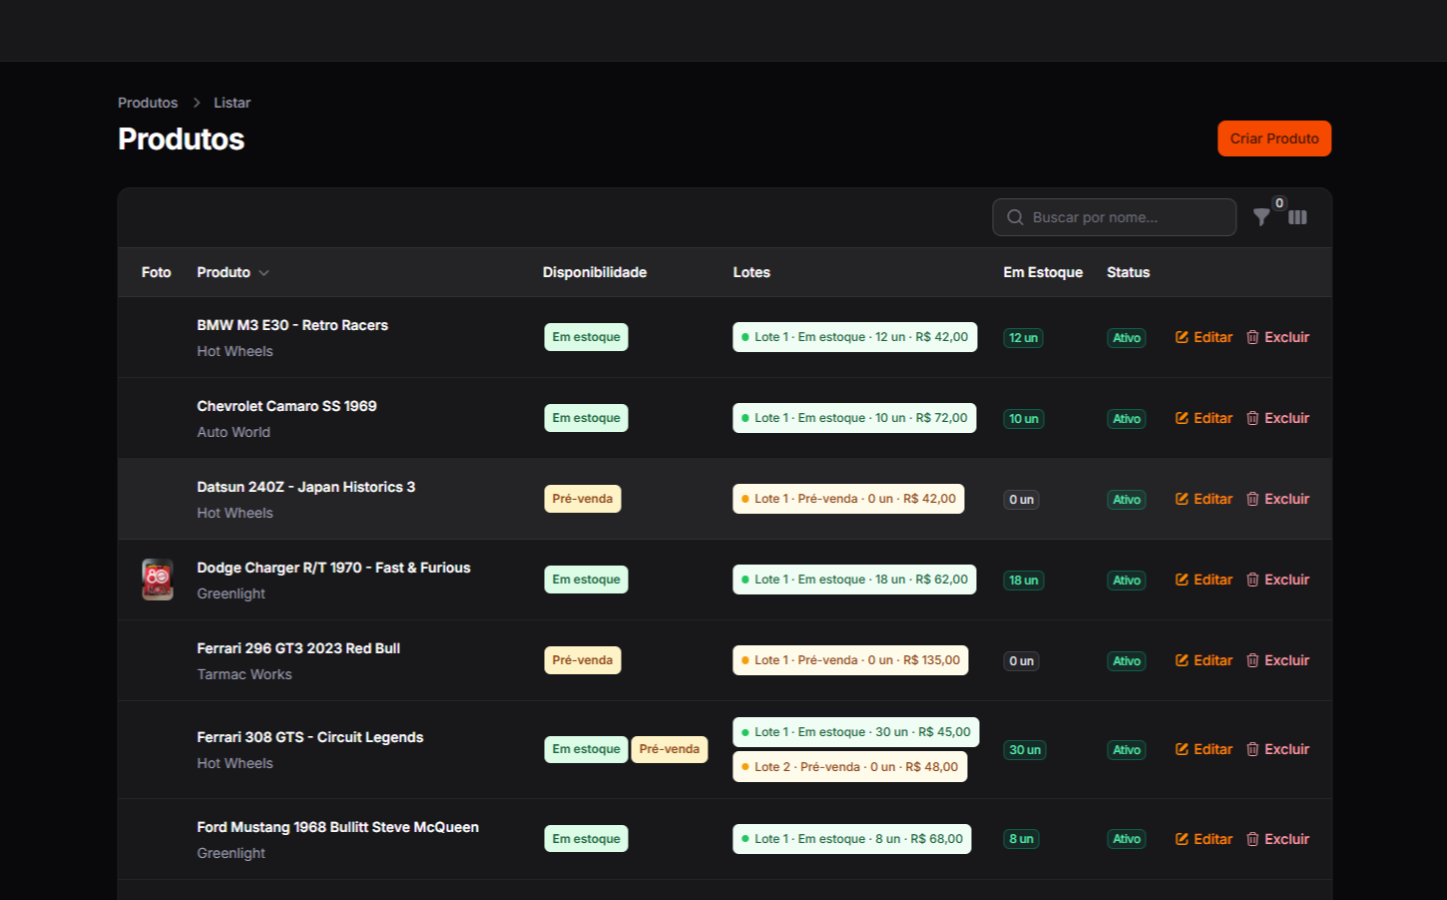Open the table filter funnel icon
The width and height of the screenshot is (1447, 900).
[x=1262, y=217]
